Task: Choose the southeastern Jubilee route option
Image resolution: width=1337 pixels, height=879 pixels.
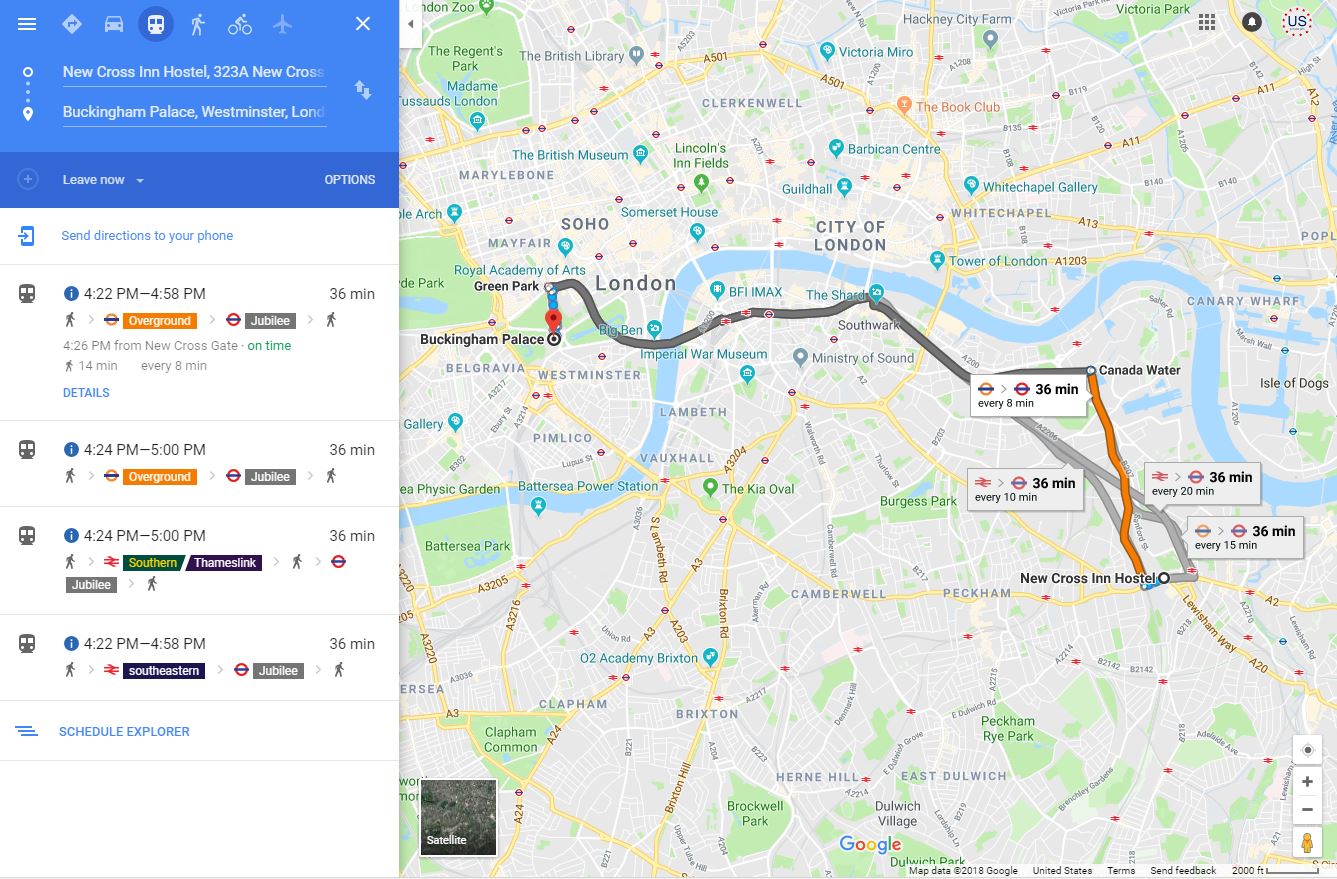Action: point(199,657)
